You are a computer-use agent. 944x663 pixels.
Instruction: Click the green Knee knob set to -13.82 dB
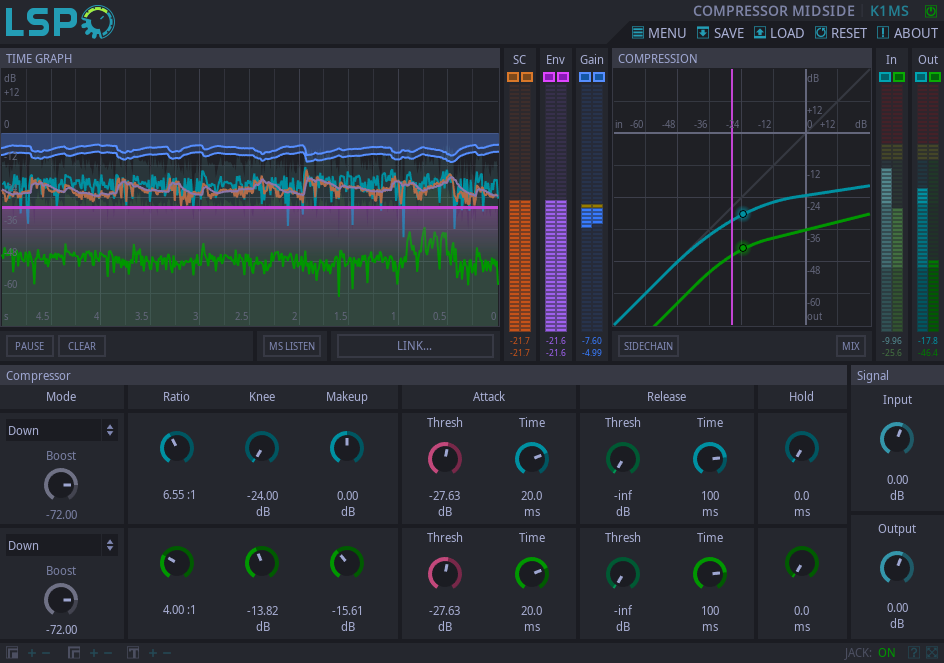pos(262,564)
